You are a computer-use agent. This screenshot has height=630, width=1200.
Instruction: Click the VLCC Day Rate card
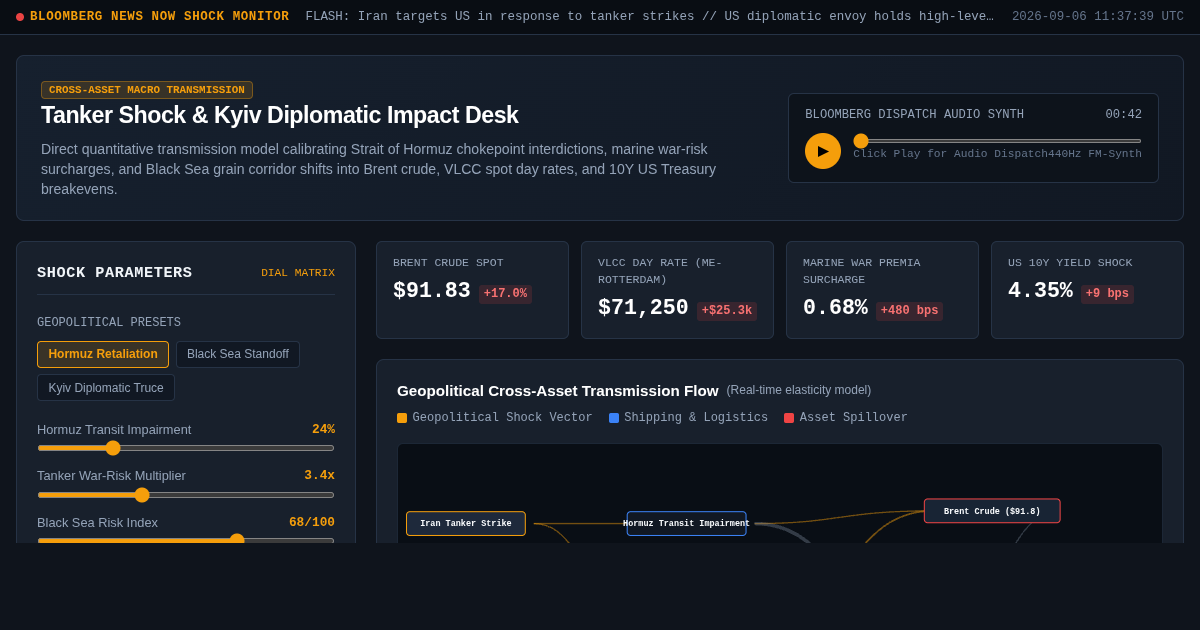click(x=678, y=290)
